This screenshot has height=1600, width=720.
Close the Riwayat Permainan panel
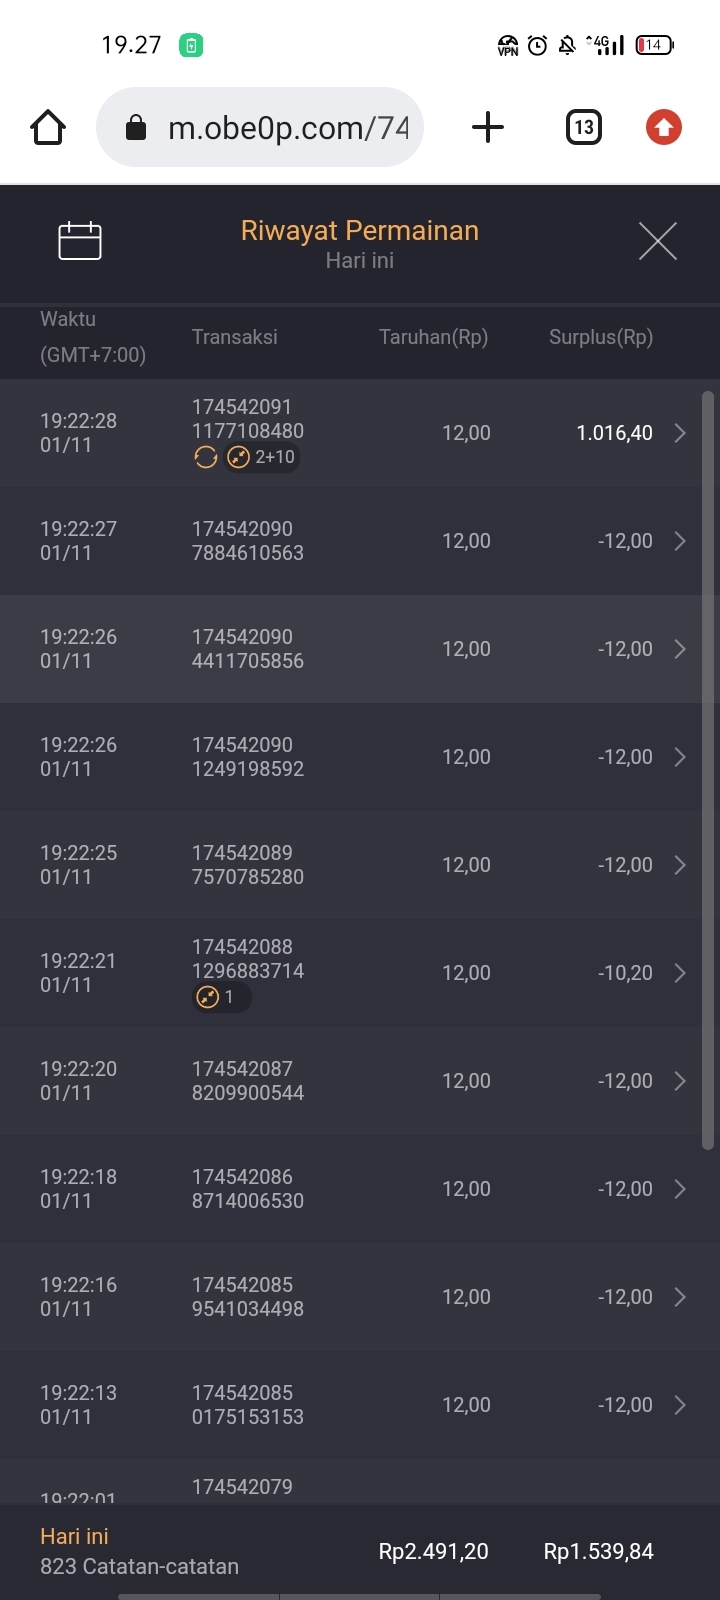pyautogui.click(x=657, y=241)
